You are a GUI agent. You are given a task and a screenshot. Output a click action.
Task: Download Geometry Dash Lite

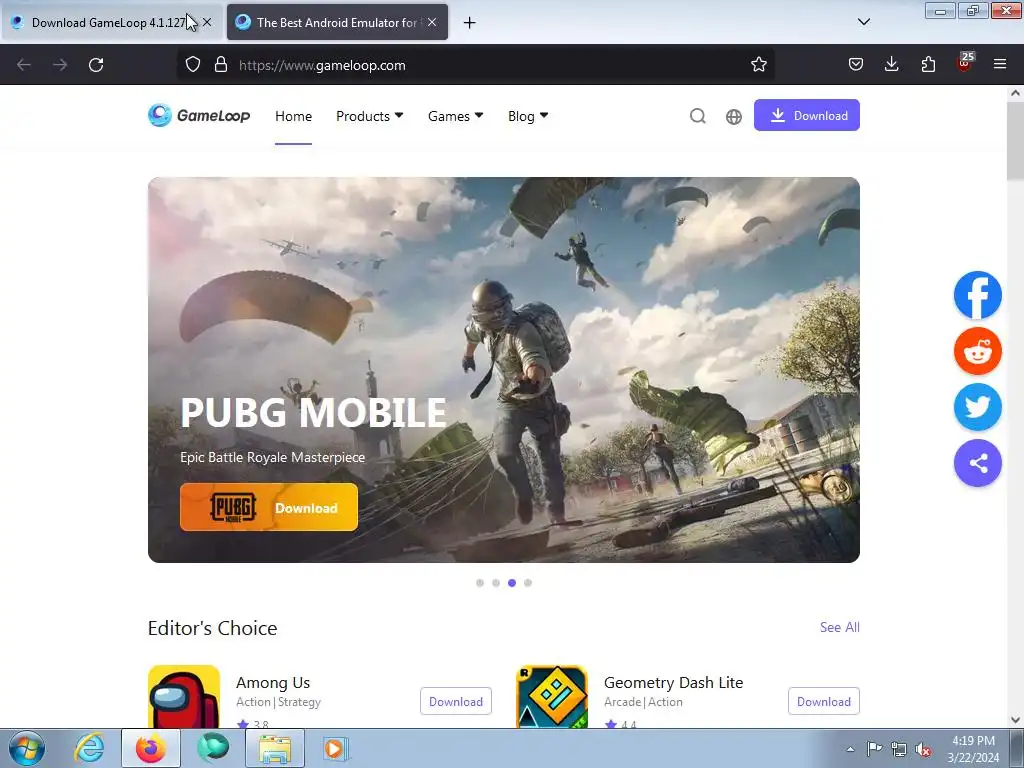pos(824,701)
